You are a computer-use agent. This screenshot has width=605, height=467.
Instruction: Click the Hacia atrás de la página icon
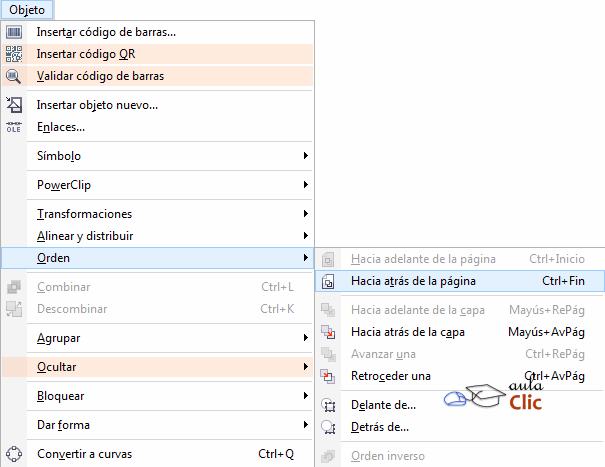(328, 282)
